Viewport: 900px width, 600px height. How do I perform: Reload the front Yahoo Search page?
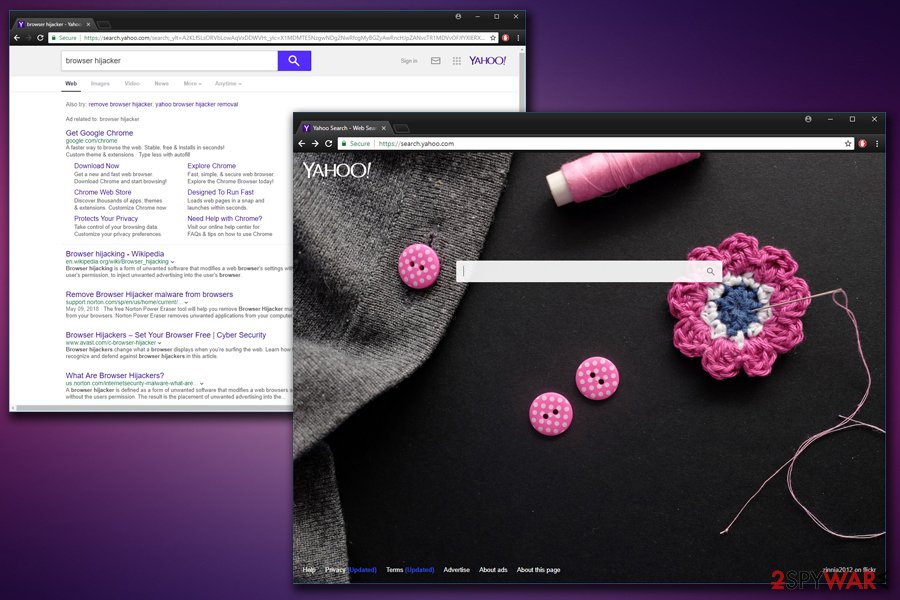tap(329, 144)
